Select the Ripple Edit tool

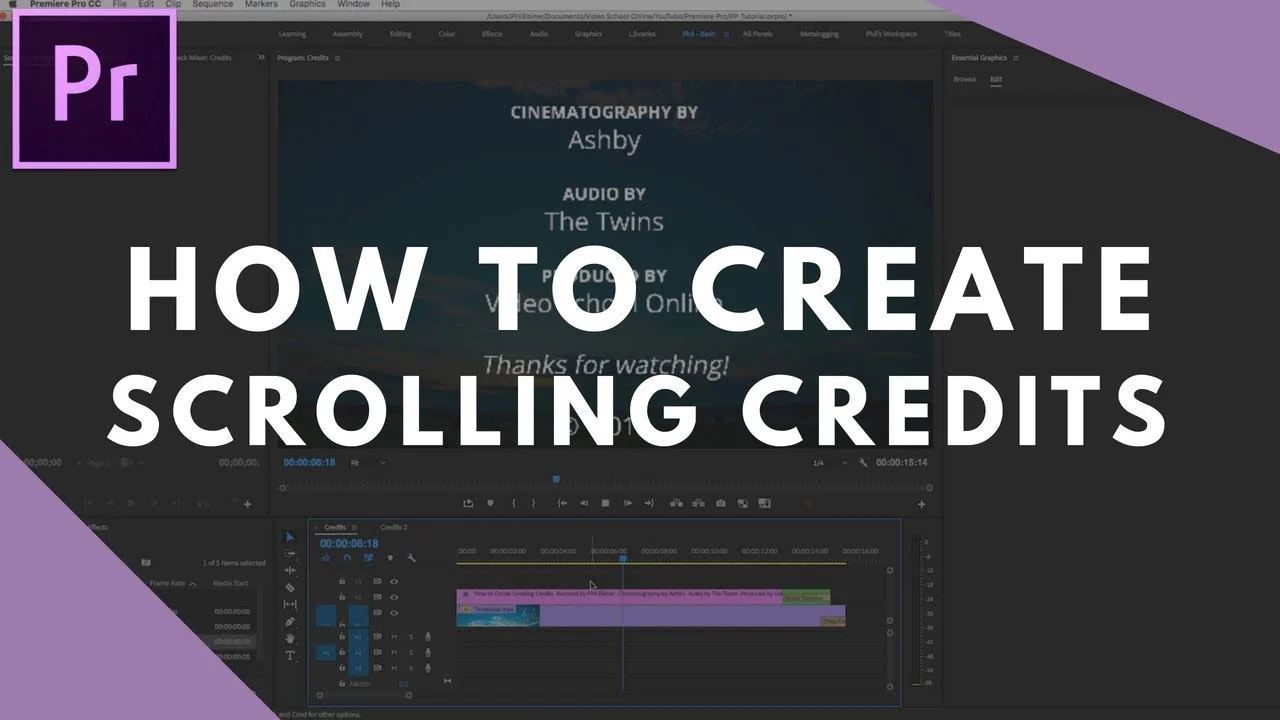(x=290, y=570)
